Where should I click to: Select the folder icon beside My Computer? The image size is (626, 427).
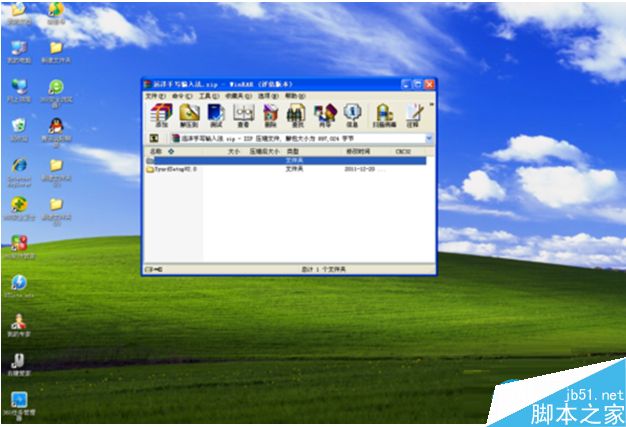(56, 52)
